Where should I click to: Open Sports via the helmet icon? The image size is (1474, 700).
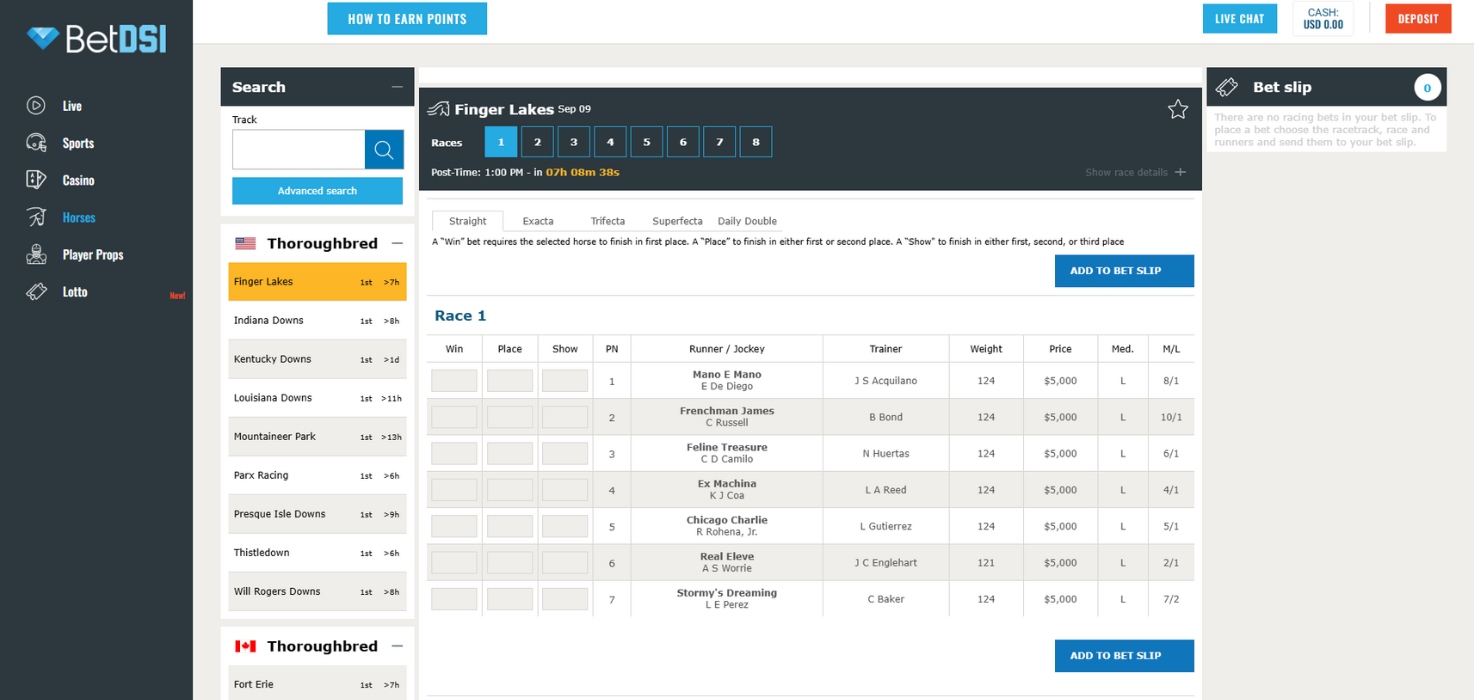[36, 142]
